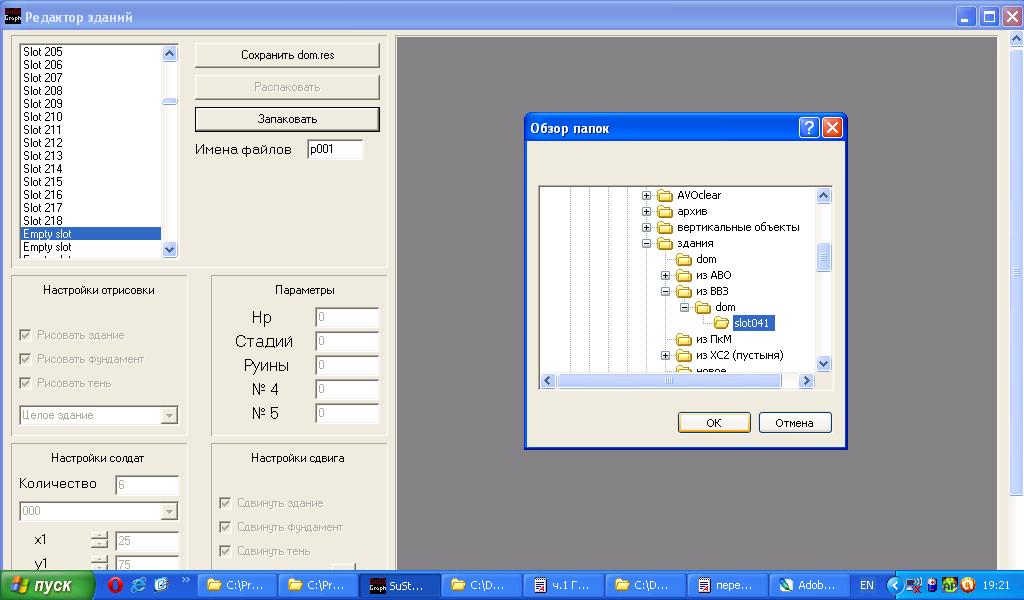Click the folder tree scroll down arrow

pyautogui.click(x=824, y=364)
